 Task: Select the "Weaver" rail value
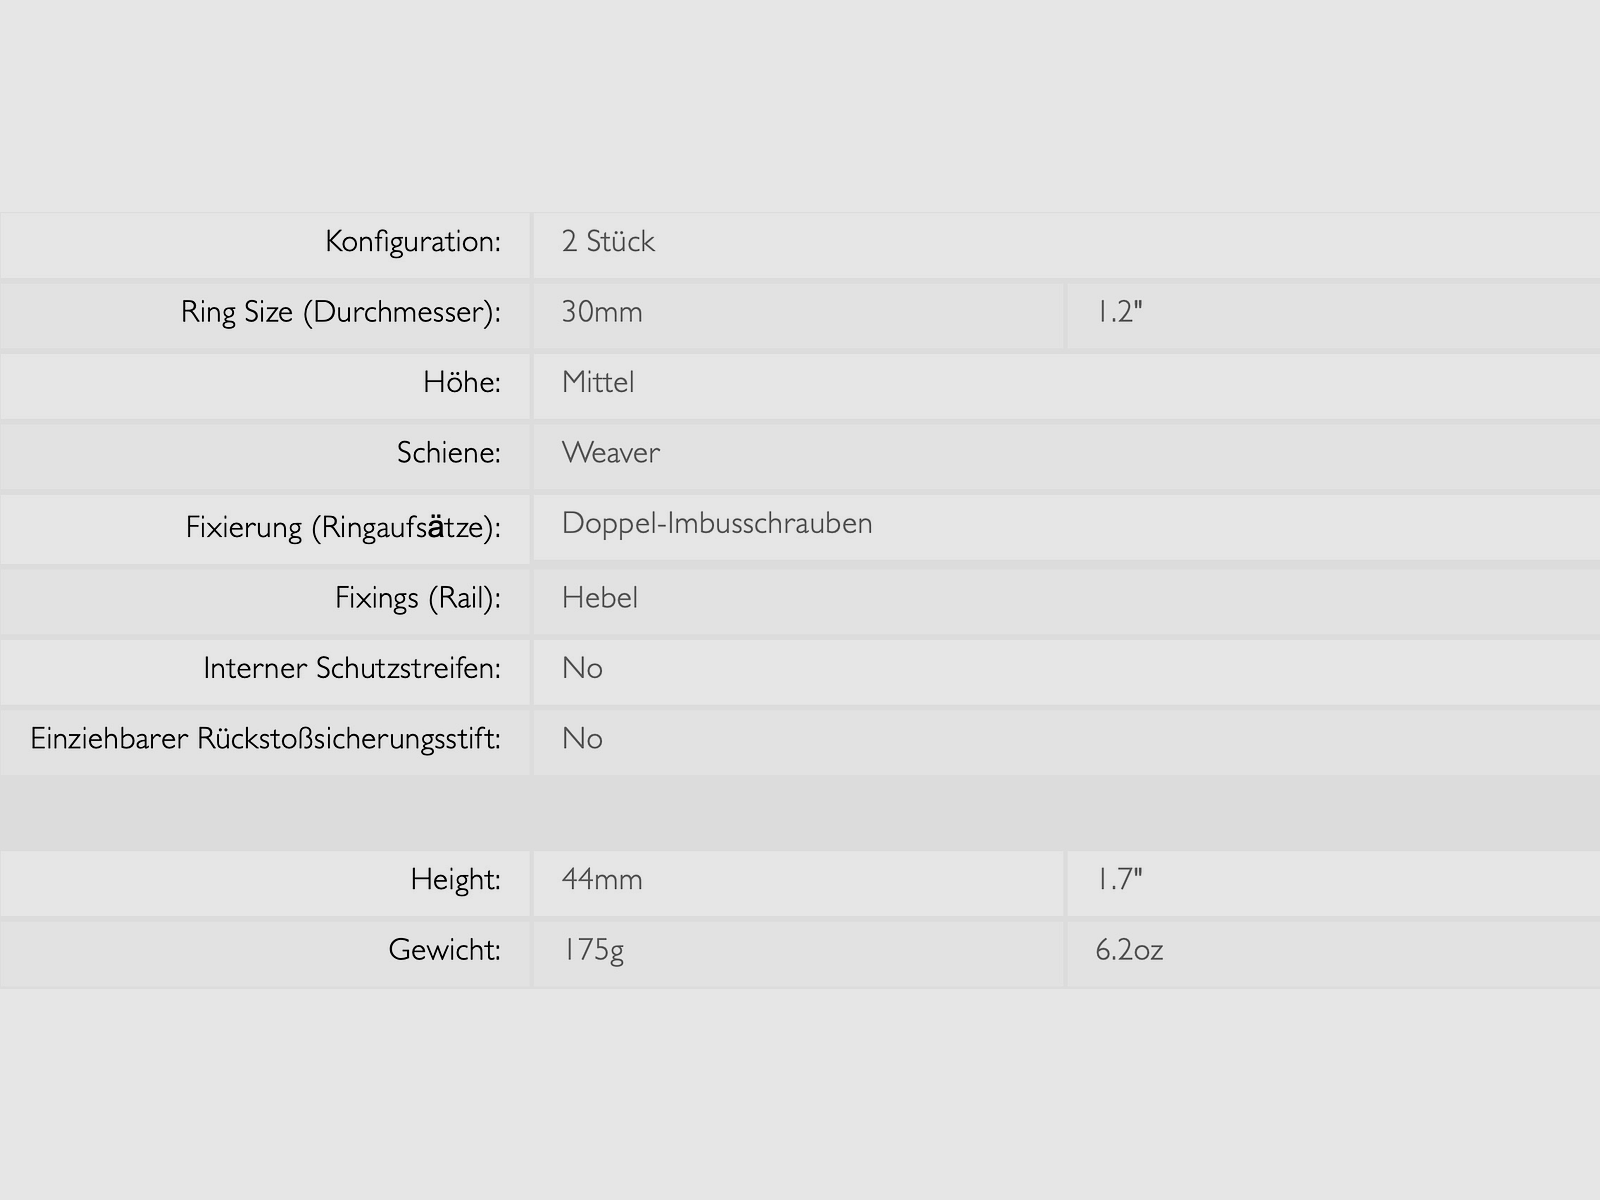click(610, 453)
